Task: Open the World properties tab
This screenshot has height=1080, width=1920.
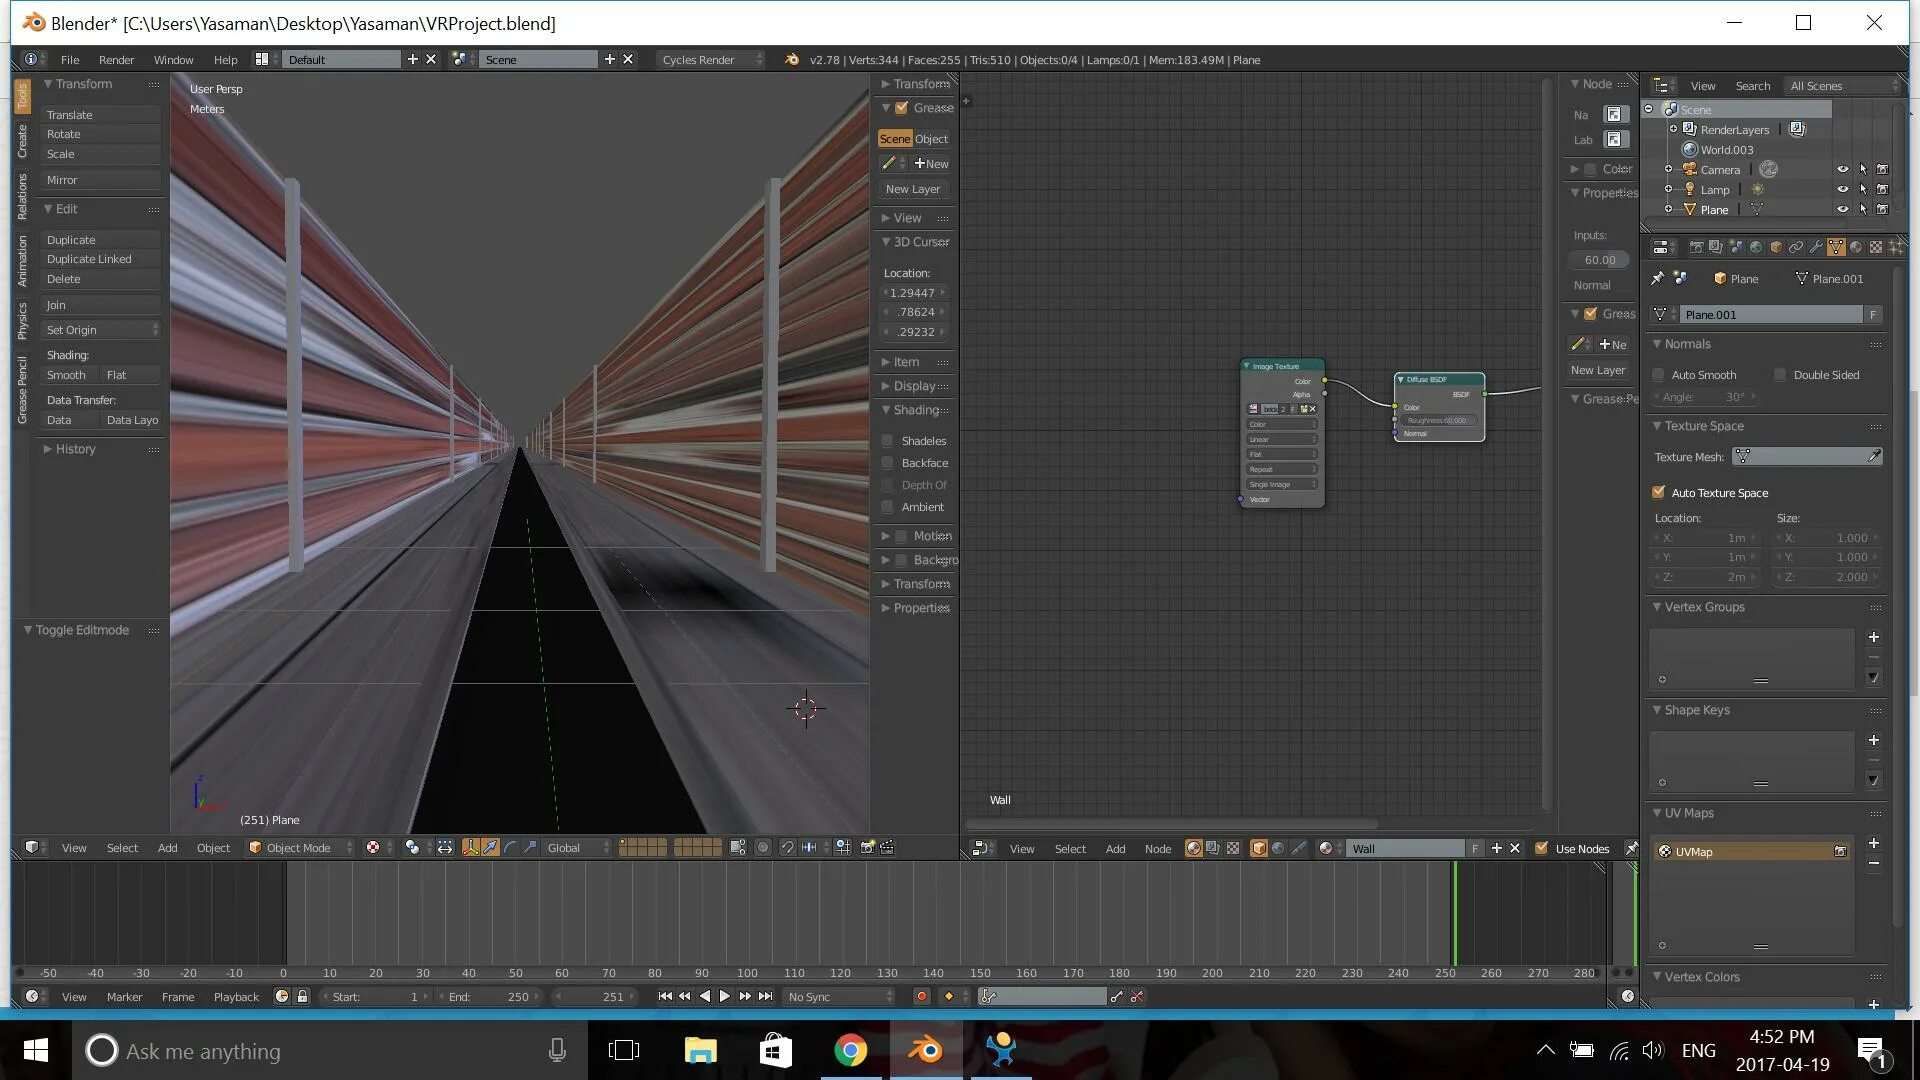Action: pyautogui.click(x=1756, y=247)
